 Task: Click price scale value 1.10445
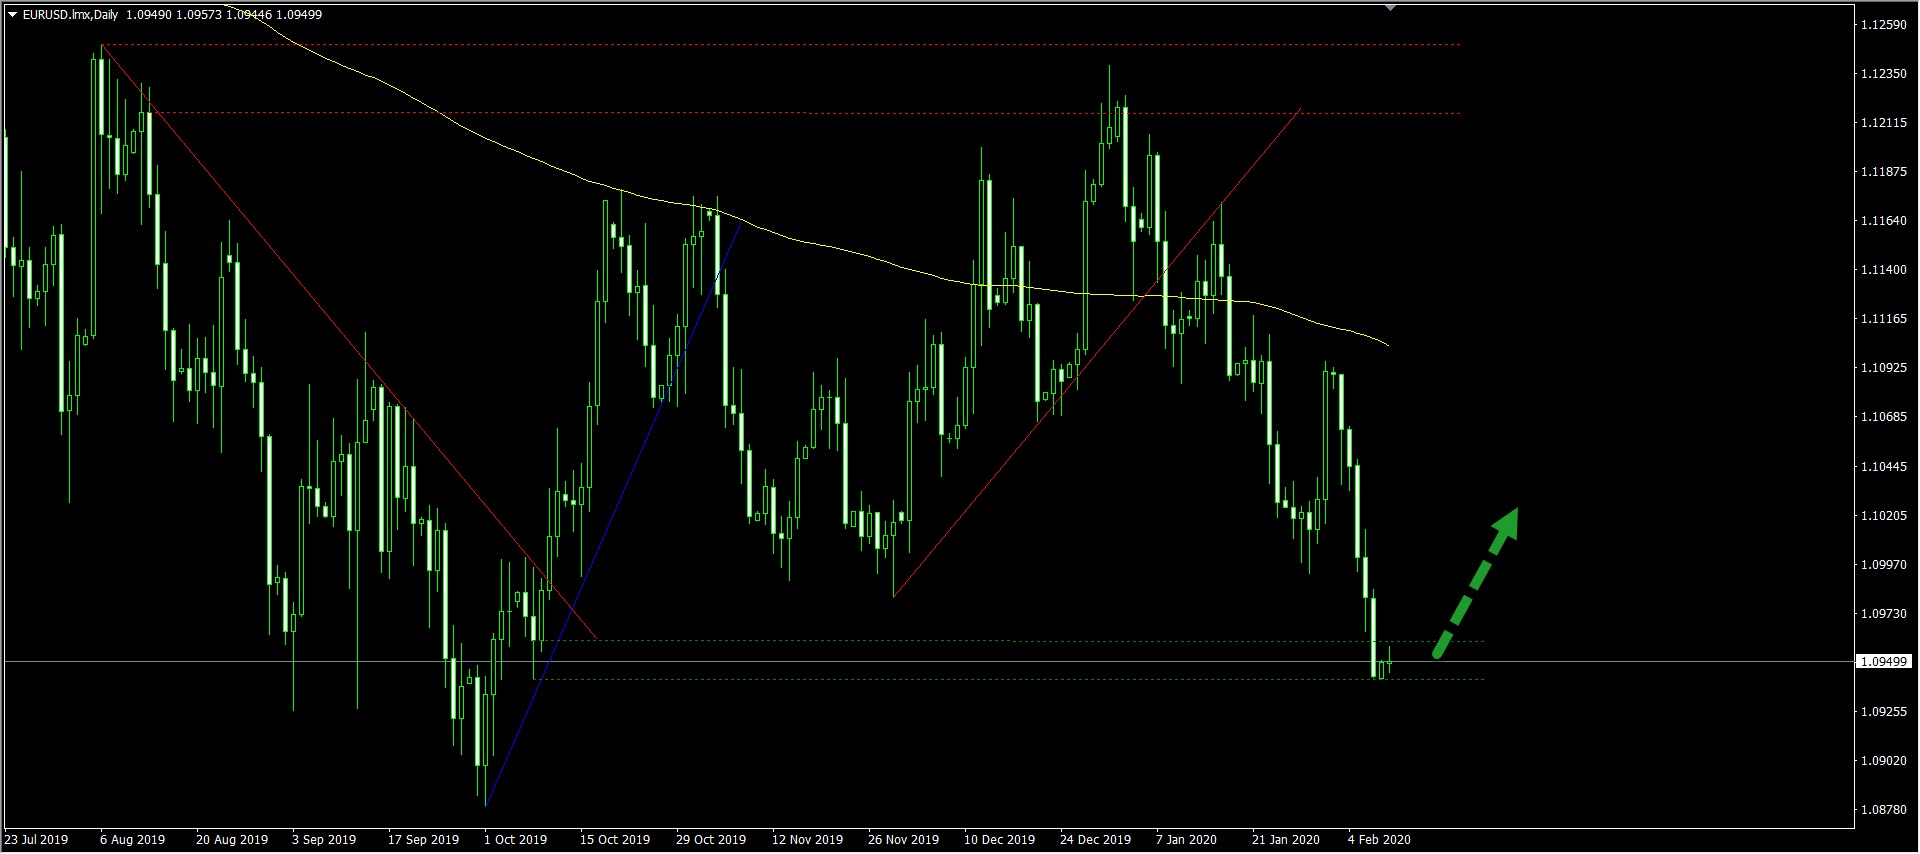[x=1884, y=467]
